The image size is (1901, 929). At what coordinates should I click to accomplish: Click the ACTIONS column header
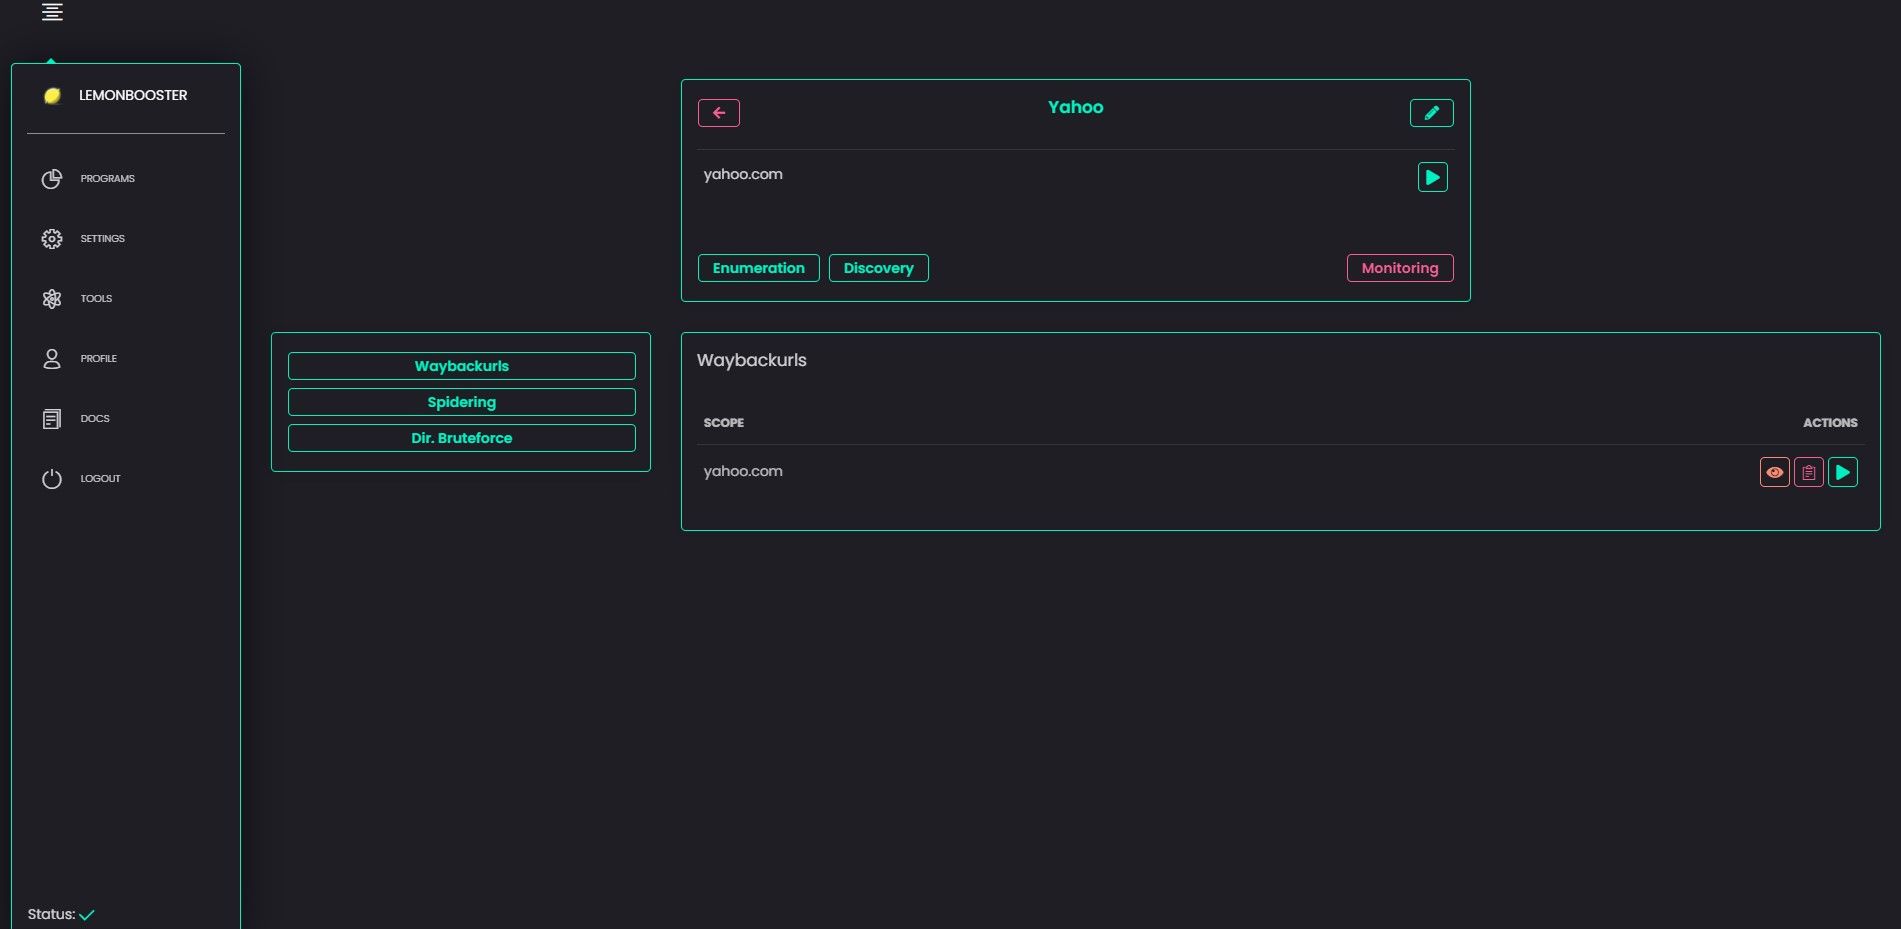click(x=1830, y=423)
